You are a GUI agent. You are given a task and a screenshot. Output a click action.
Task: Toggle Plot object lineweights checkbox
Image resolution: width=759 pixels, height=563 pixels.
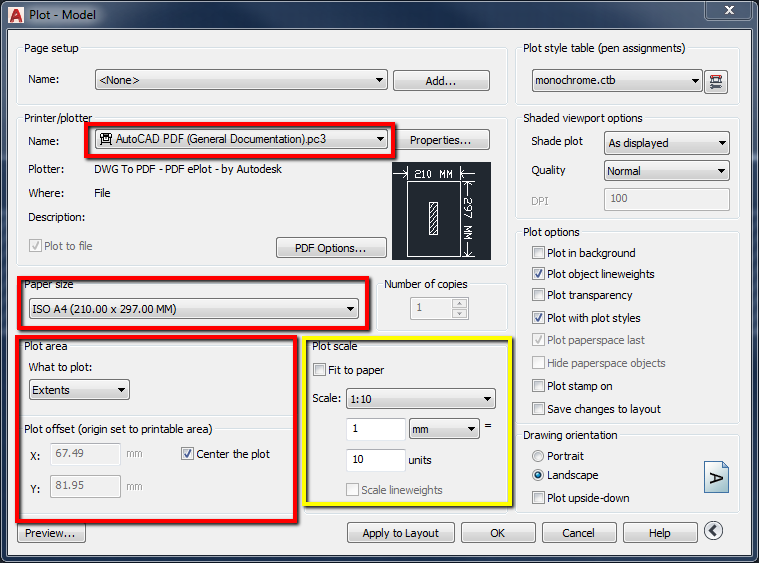pos(538,274)
